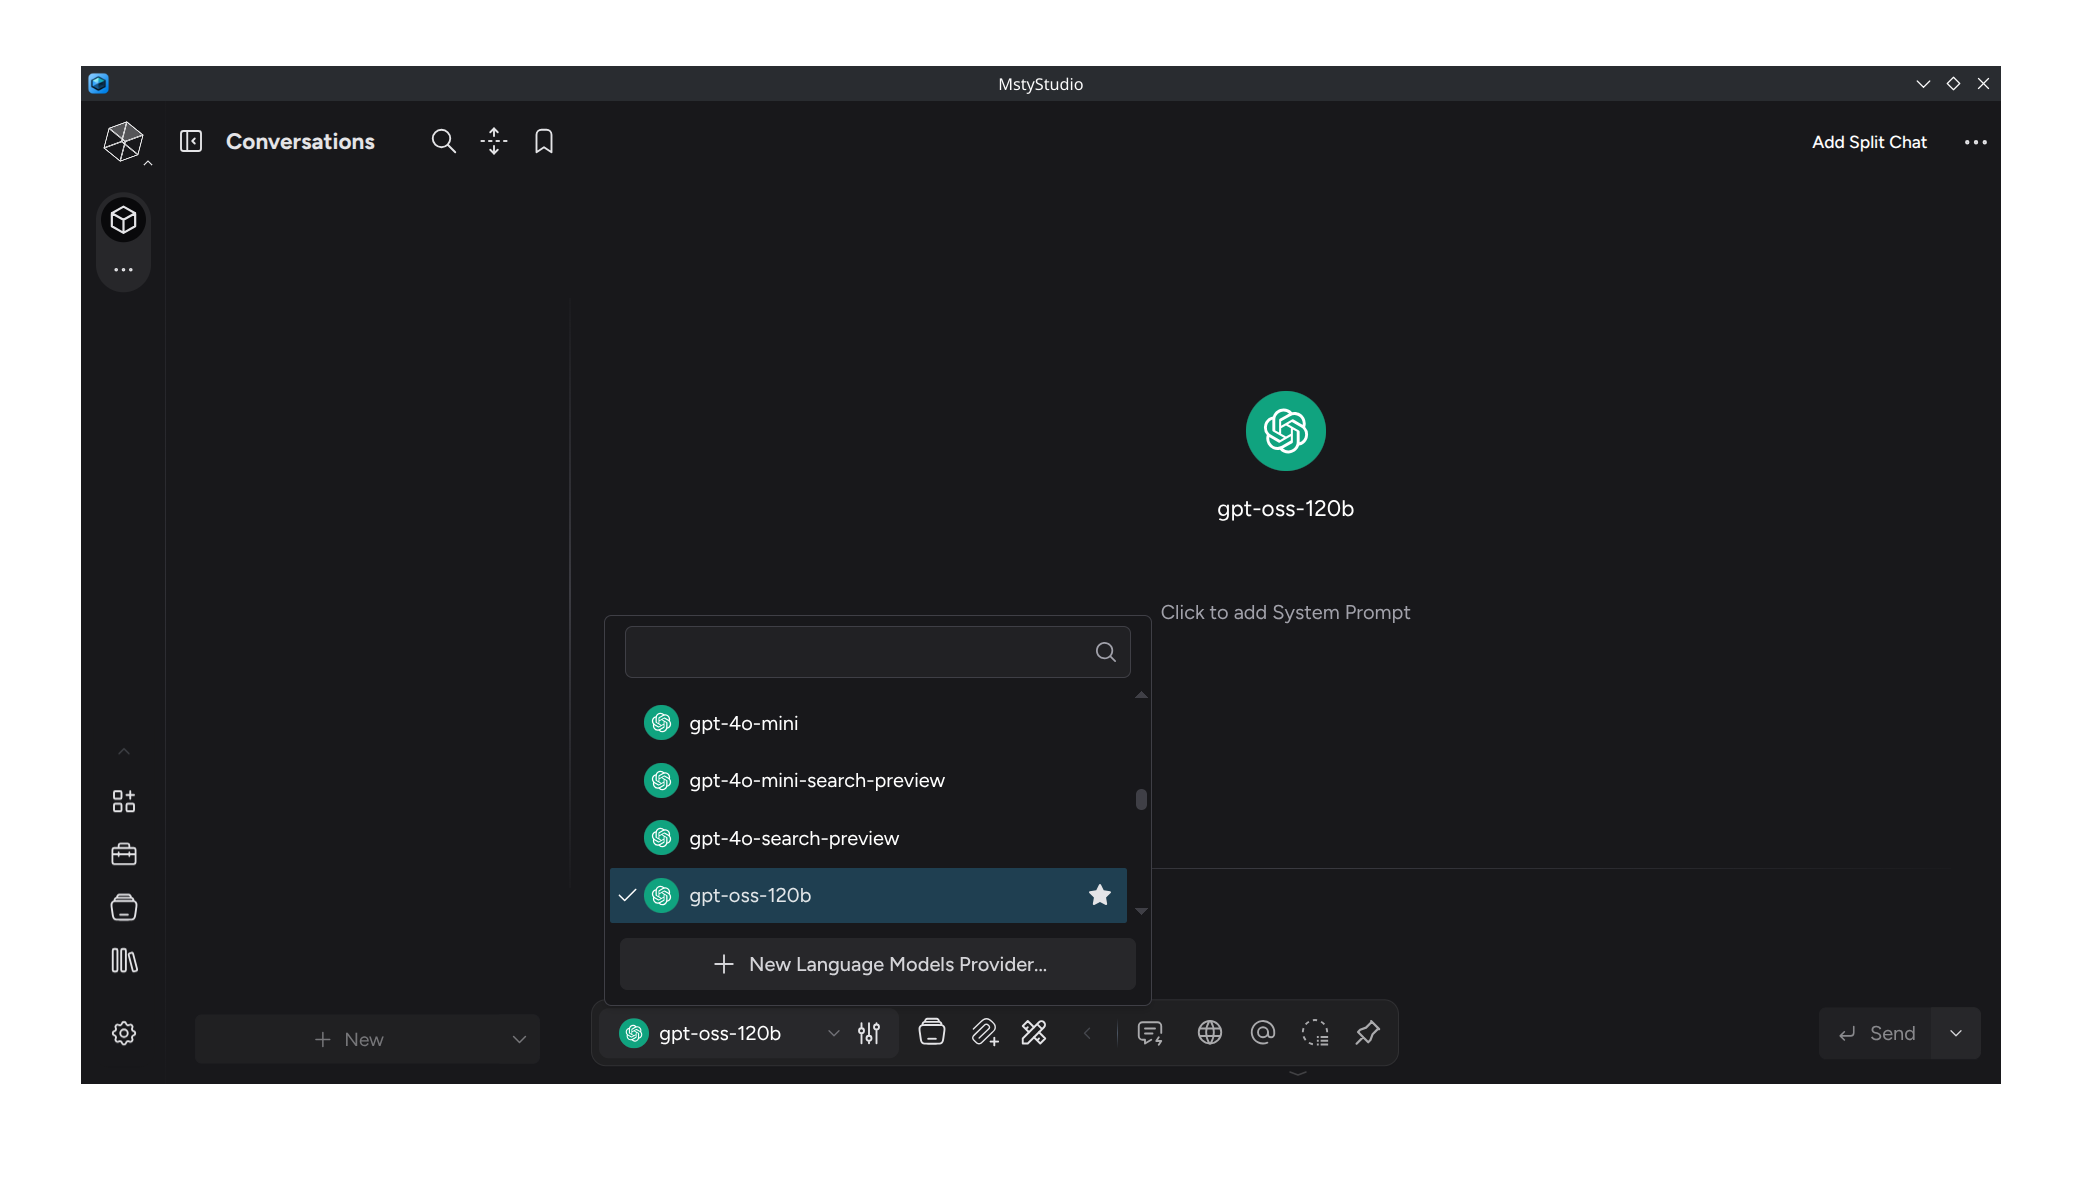Click the bookmark icon in header
The image size is (2082, 1180).
[543, 141]
